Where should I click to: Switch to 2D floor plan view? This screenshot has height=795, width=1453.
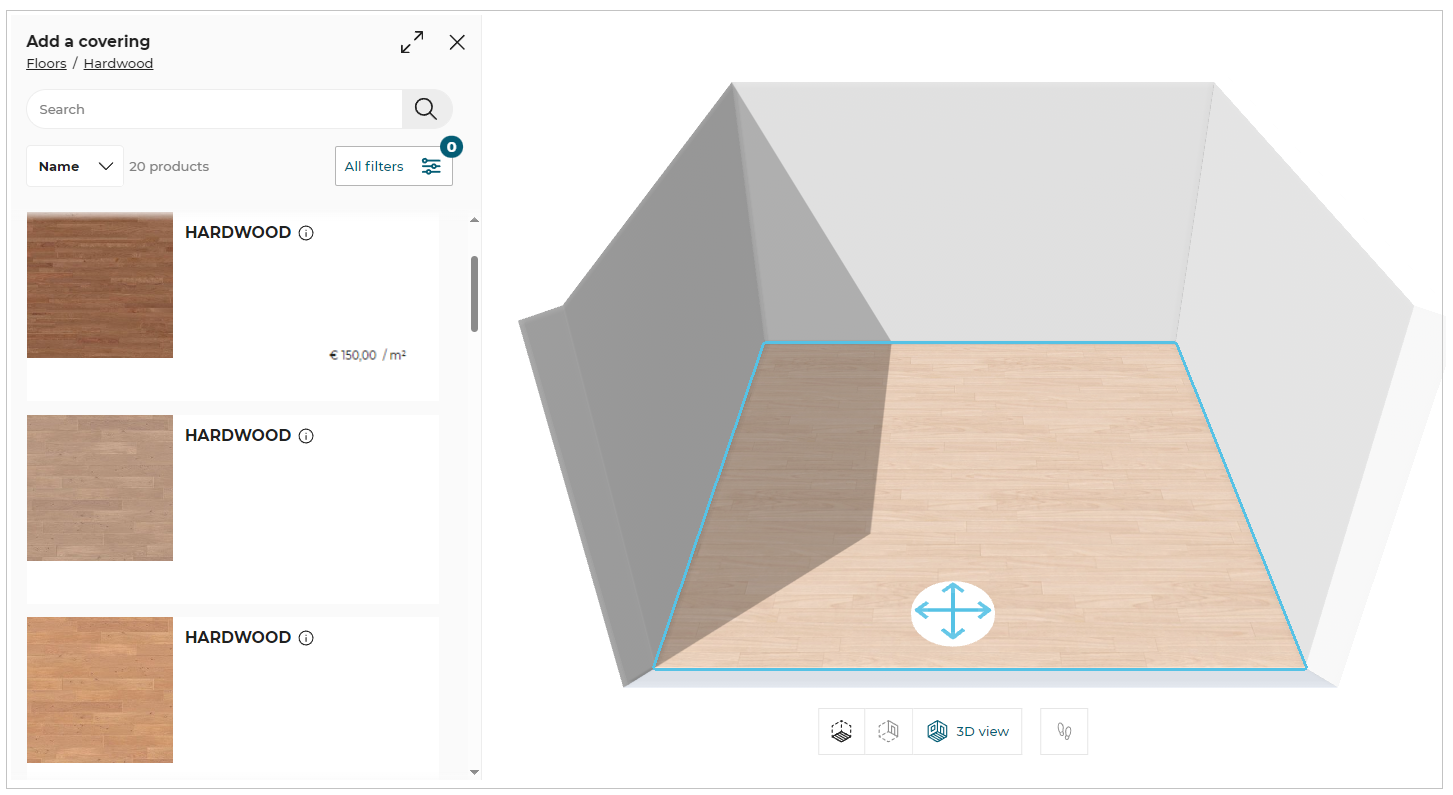coord(841,731)
